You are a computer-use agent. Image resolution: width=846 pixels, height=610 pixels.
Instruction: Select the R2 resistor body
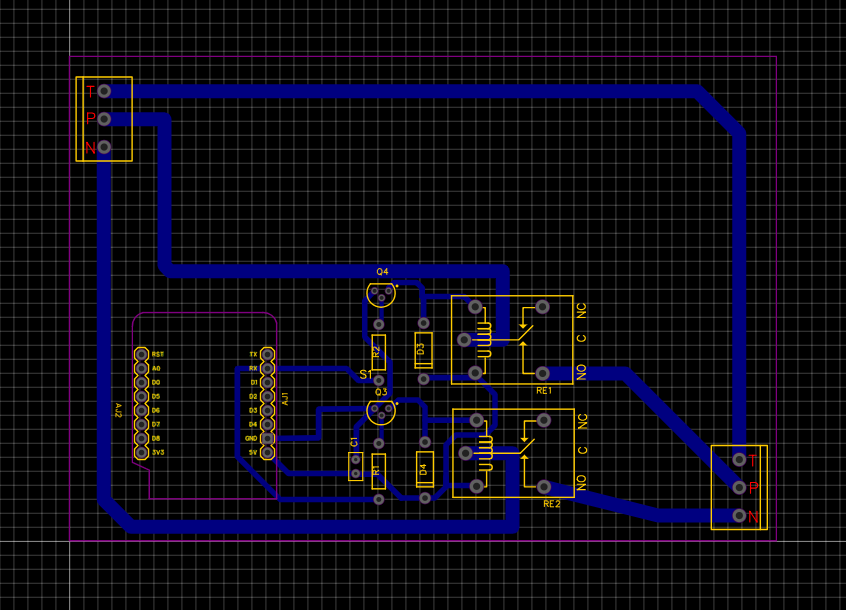[x=379, y=352]
